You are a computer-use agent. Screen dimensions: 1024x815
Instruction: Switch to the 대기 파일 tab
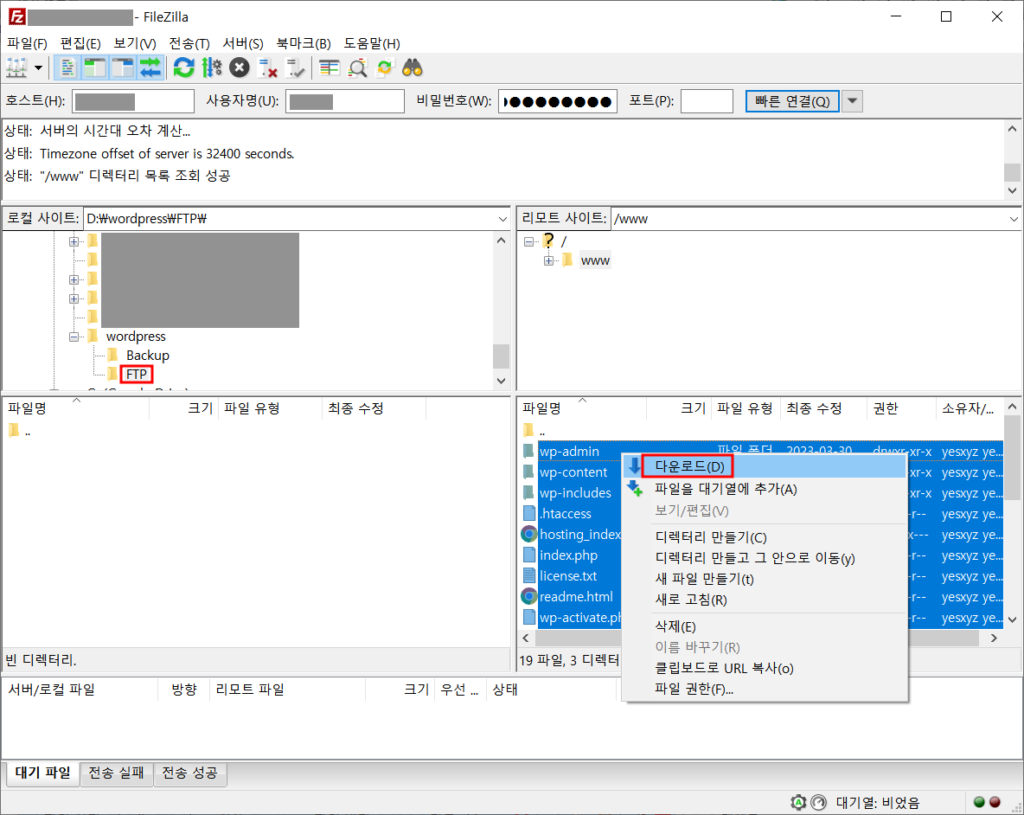(x=42, y=773)
